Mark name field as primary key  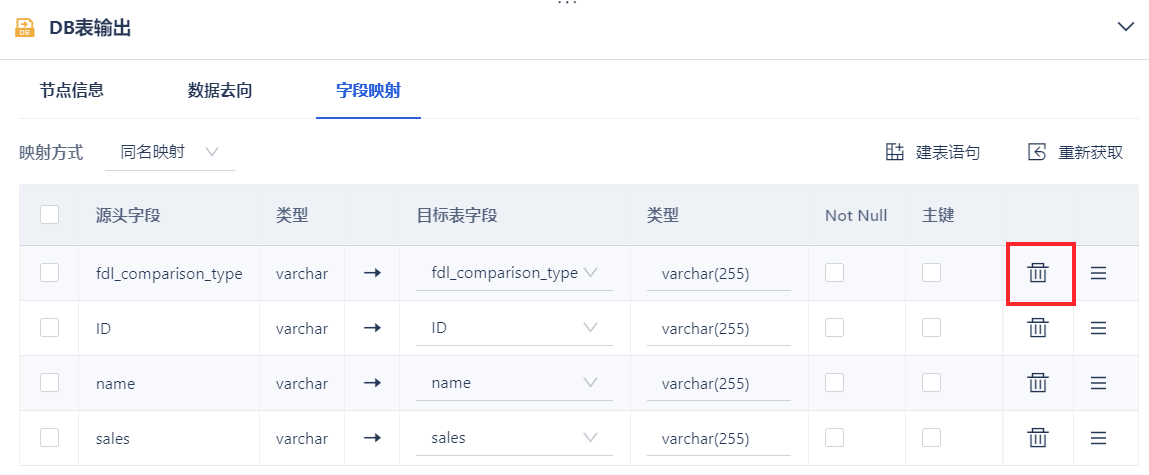click(932, 383)
